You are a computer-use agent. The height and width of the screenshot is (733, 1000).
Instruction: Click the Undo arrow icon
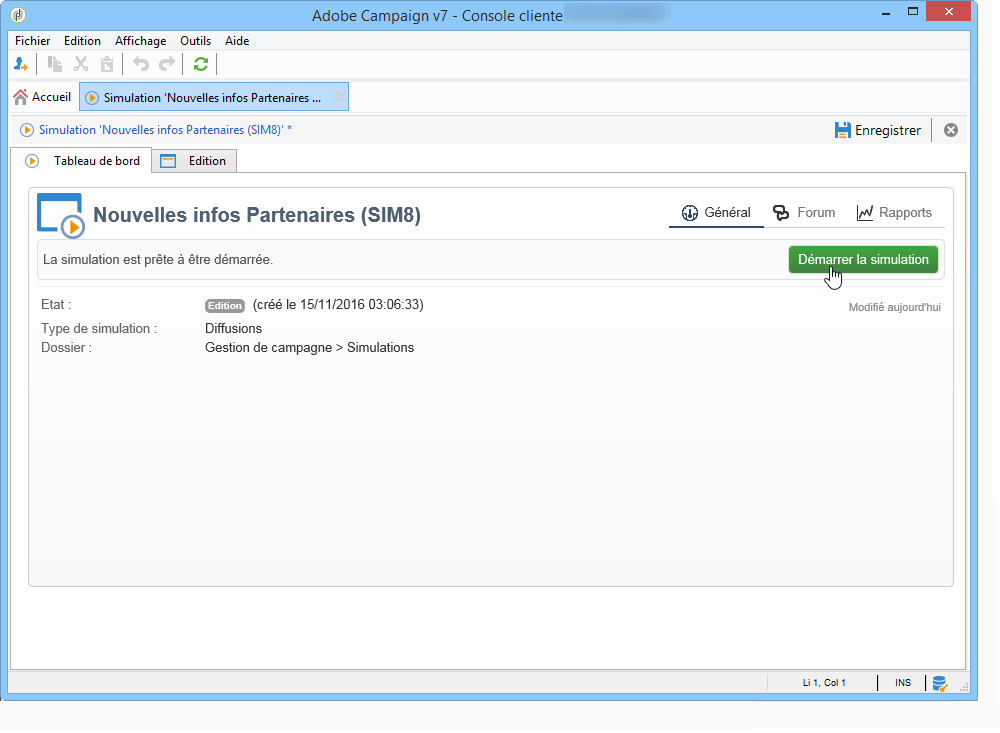tap(141, 64)
